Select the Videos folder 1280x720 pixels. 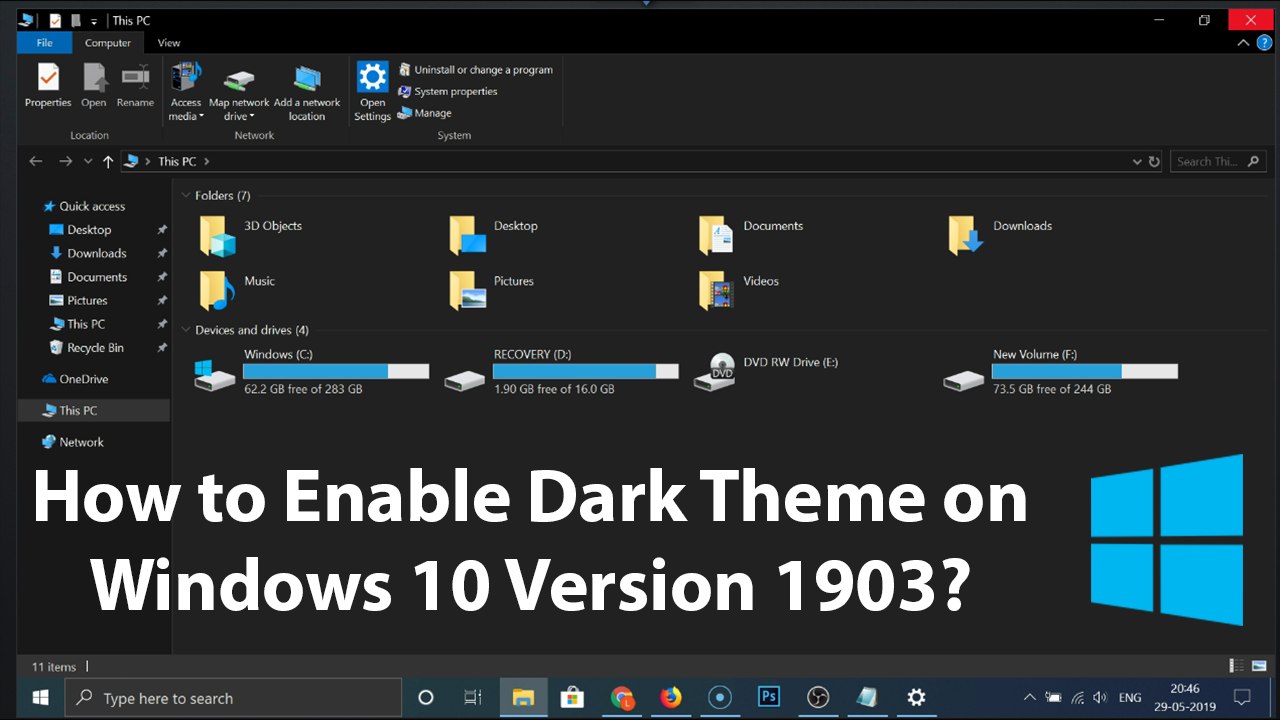click(x=738, y=290)
